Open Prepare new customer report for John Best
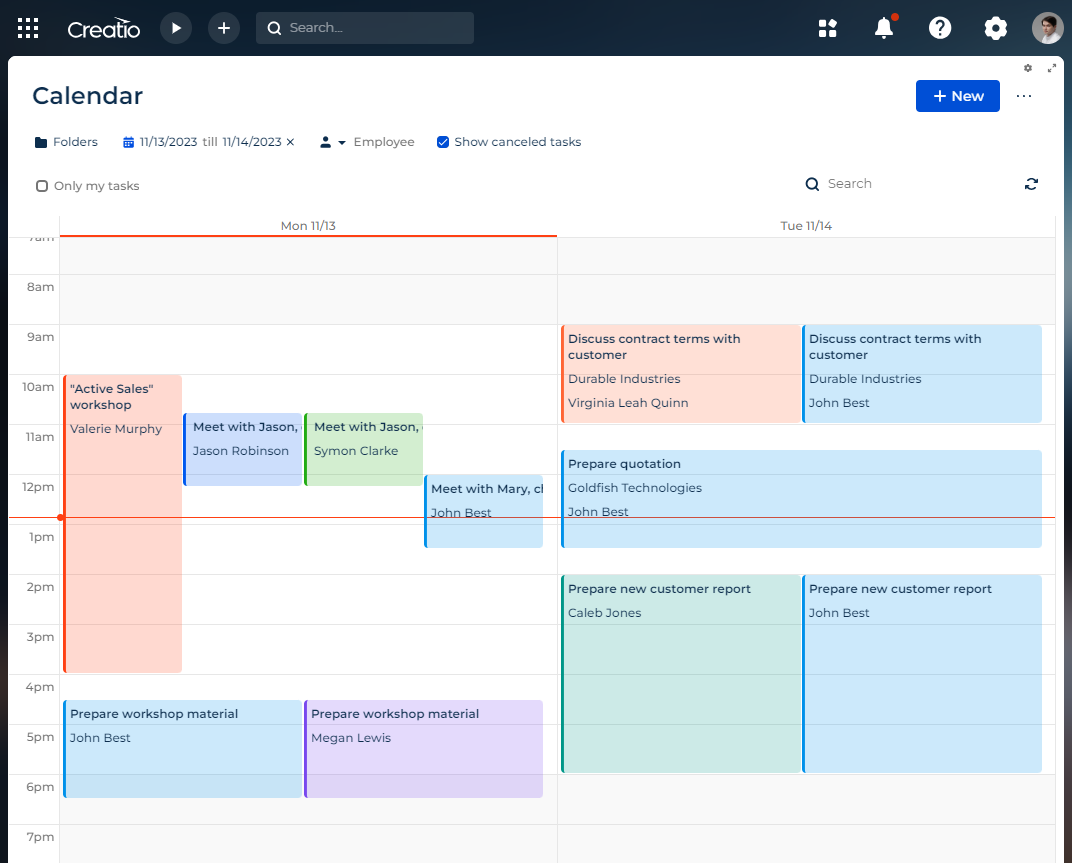Image resolution: width=1072 pixels, height=863 pixels. (x=922, y=674)
